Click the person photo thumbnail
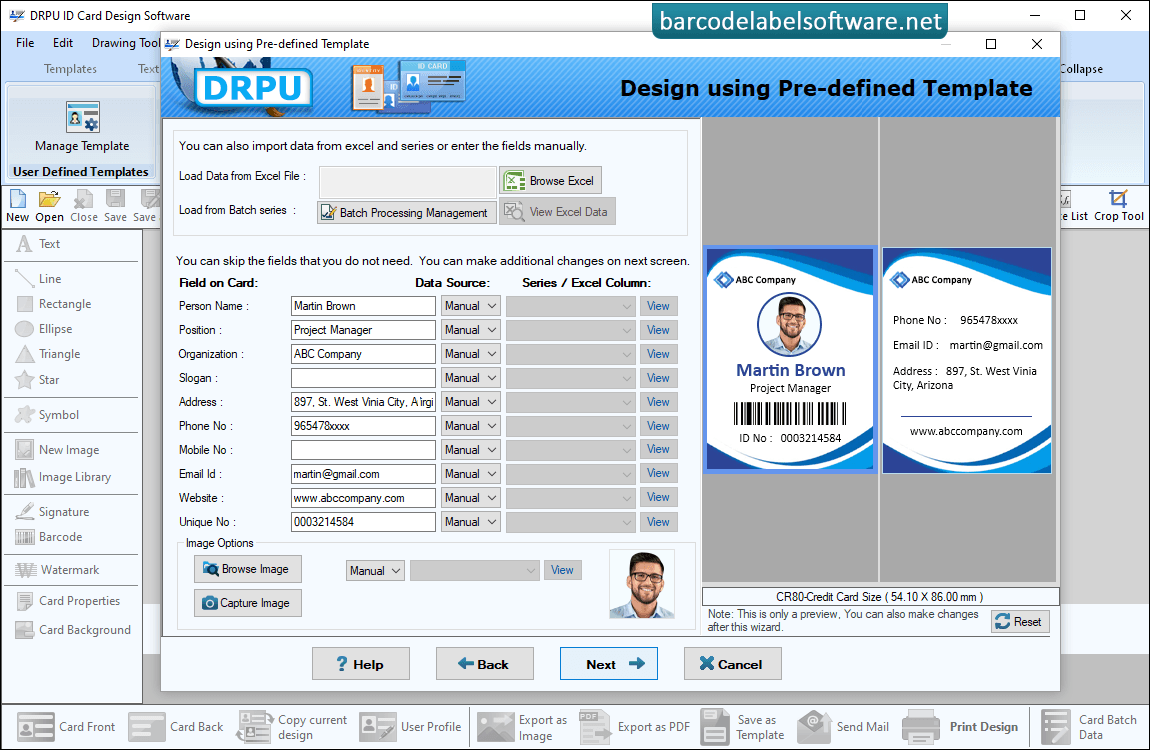Image resolution: width=1150 pixels, height=750 pixels. [x=642, y=585]
